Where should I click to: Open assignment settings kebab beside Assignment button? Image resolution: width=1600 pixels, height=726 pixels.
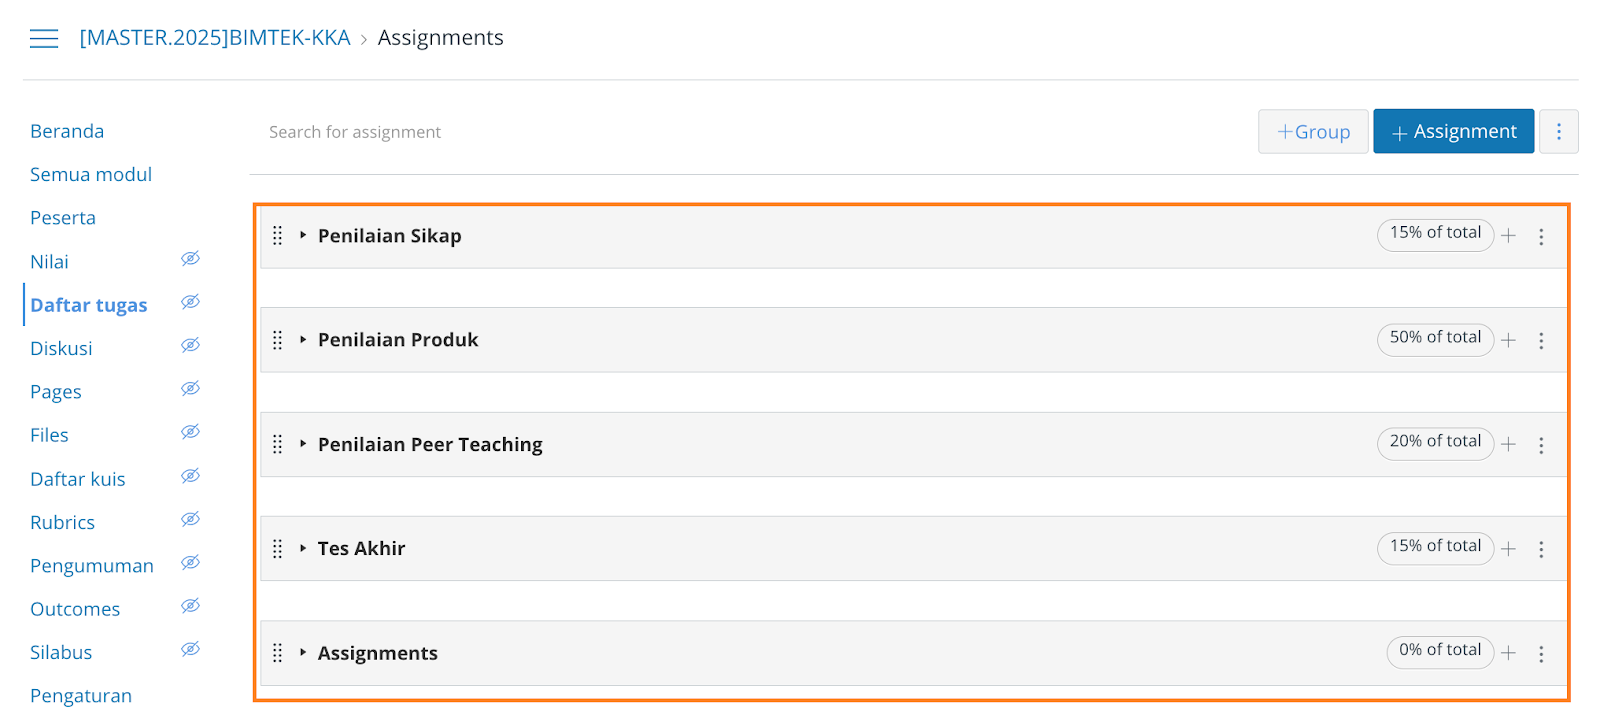pyautogui.click(x=1558, y=132)
